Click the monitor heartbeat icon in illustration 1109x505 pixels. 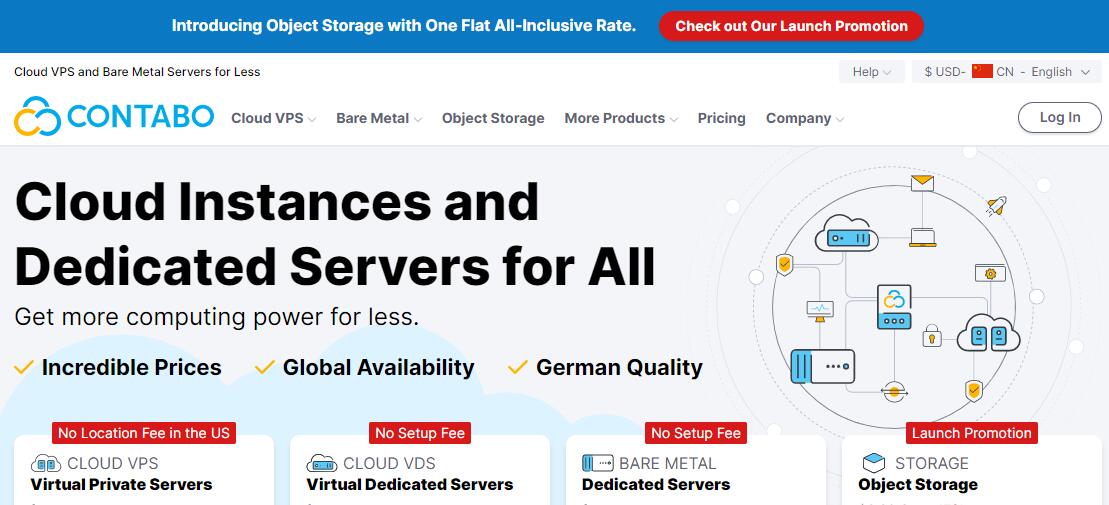820,311
